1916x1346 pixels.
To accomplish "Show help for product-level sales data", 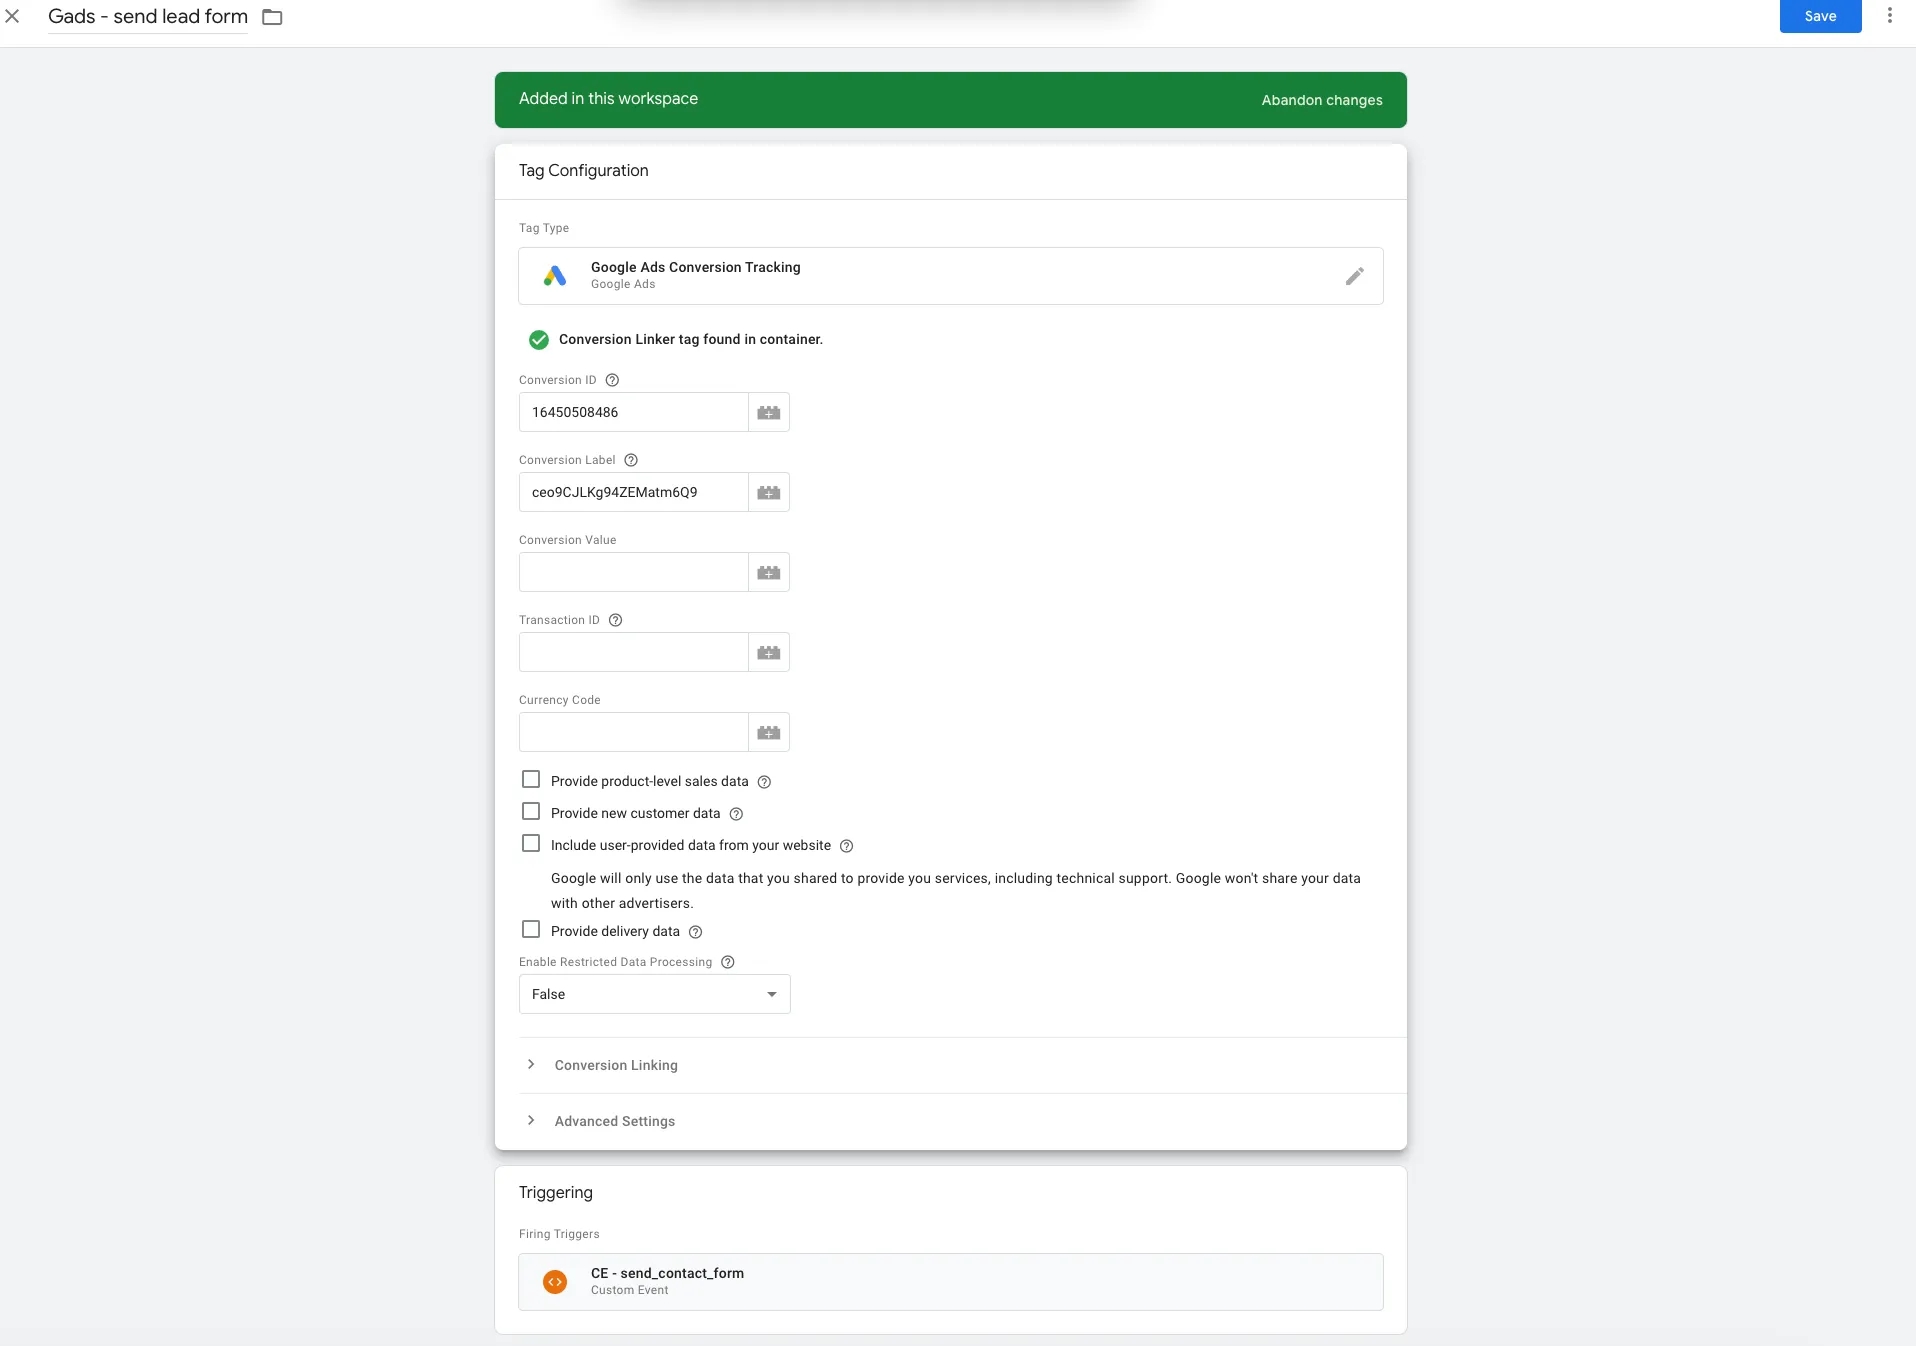I will pyautogui.click(x=764, y=782).
